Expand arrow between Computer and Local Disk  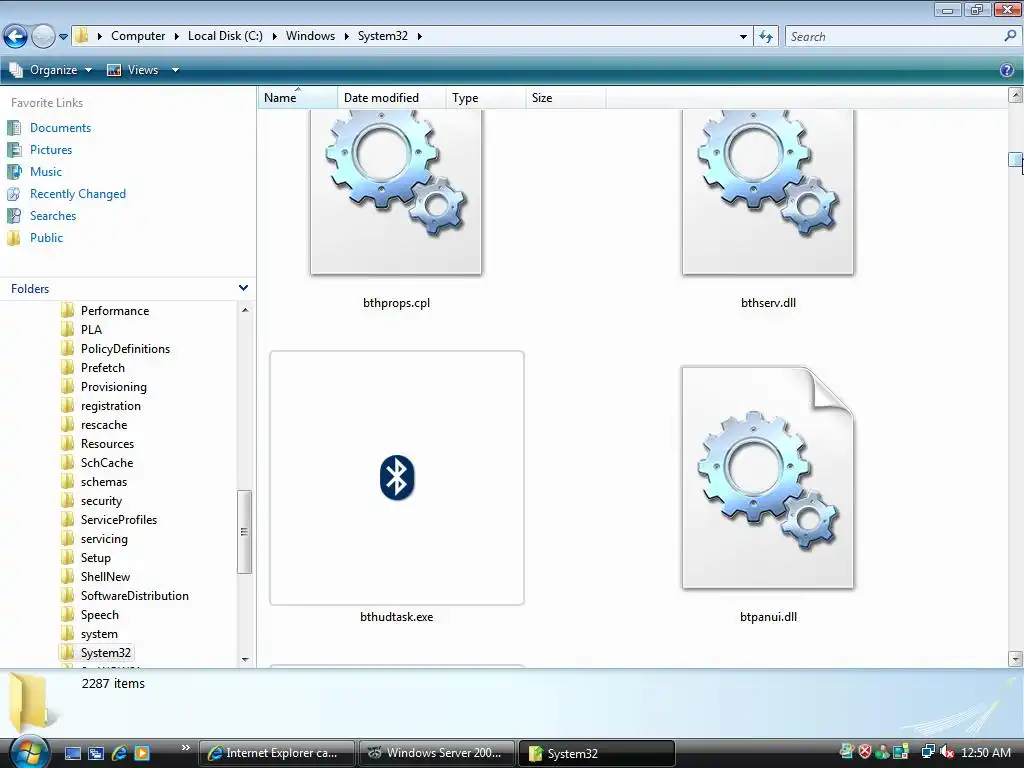(x=176, y=37)
